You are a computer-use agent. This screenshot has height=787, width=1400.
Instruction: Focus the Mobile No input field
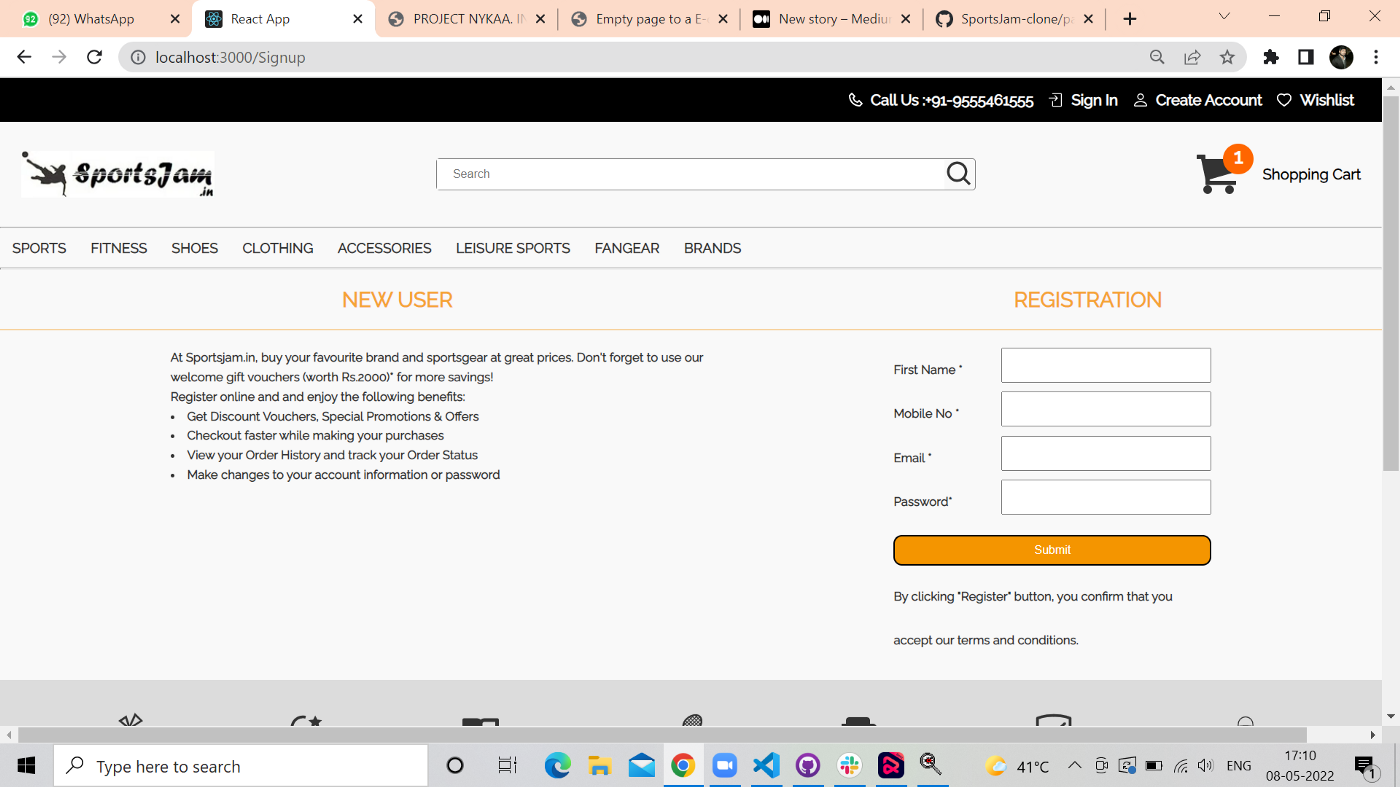pos(1106,409)
